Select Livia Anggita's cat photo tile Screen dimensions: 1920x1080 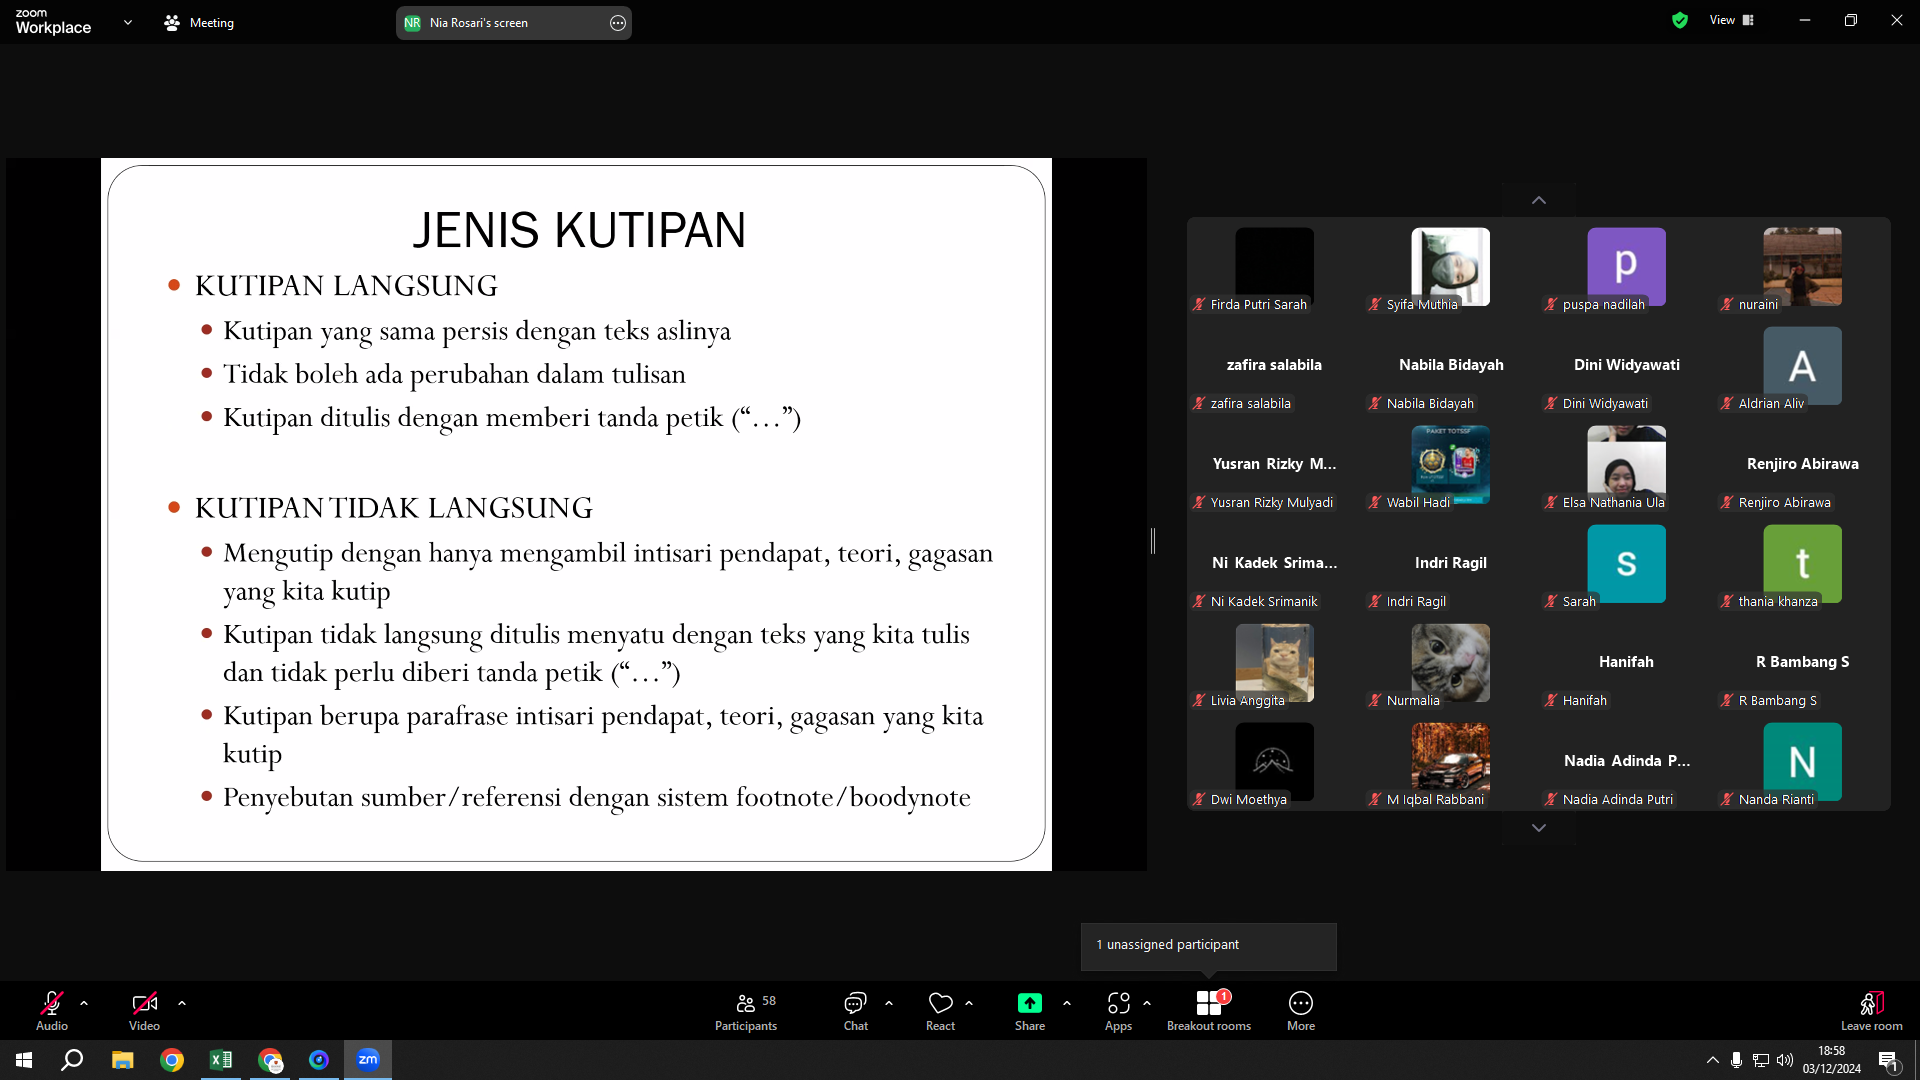coord(1275,663)
